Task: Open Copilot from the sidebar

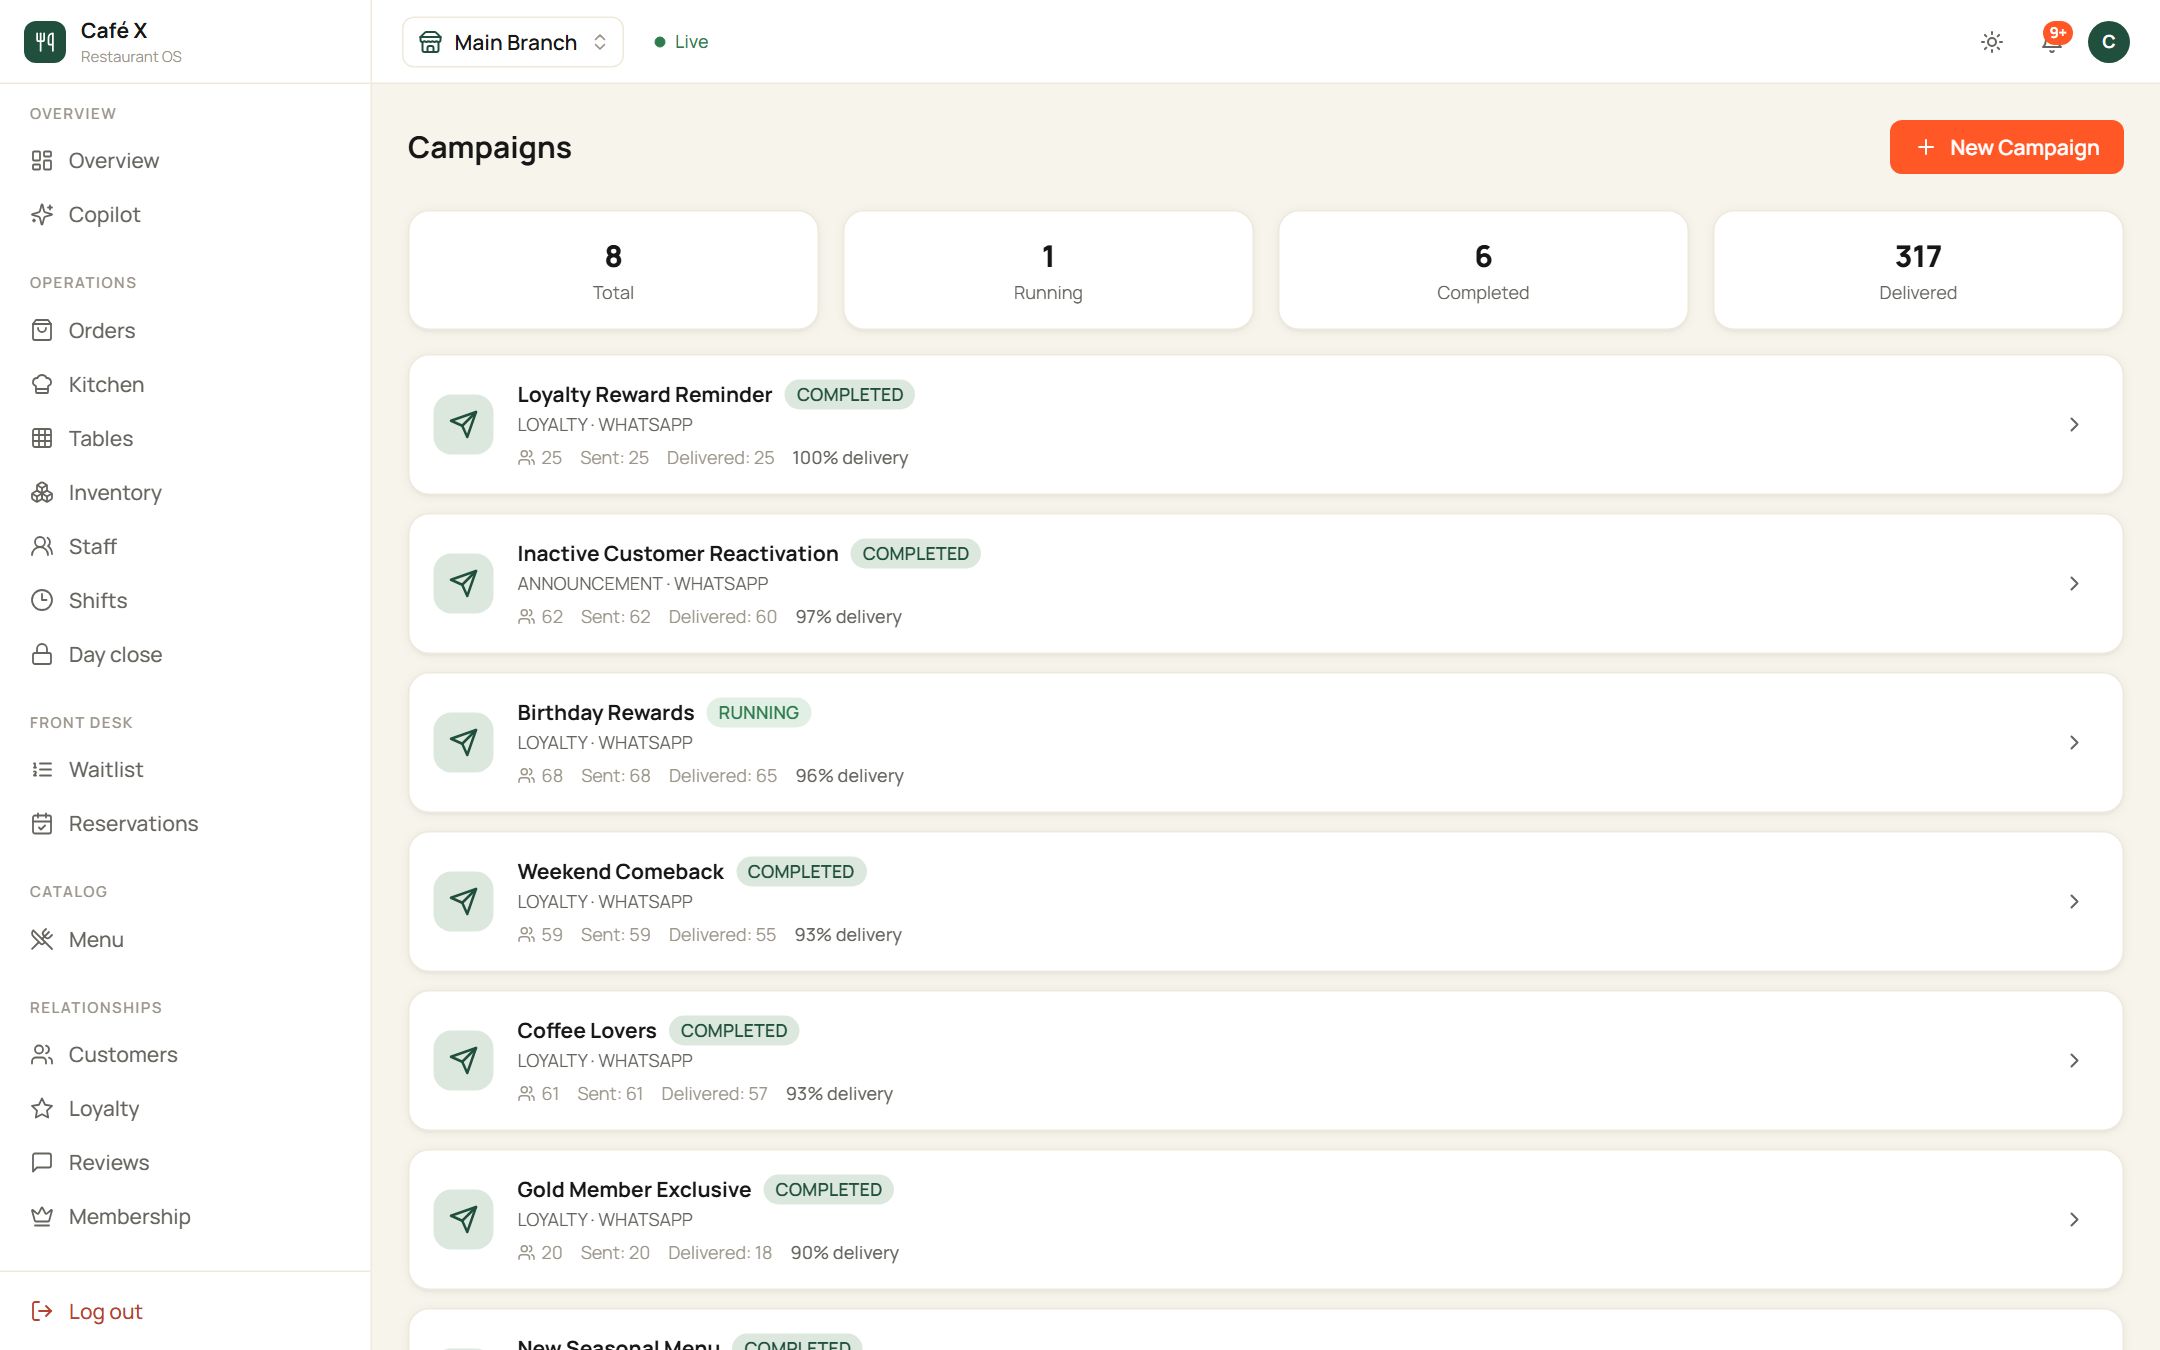Action: 104,215
